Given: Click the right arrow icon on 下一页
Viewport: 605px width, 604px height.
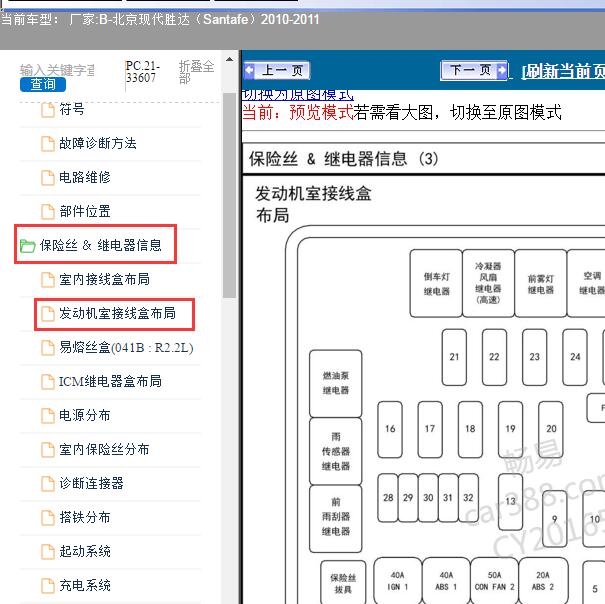Looking at the screenshot, I should [502, 71].
